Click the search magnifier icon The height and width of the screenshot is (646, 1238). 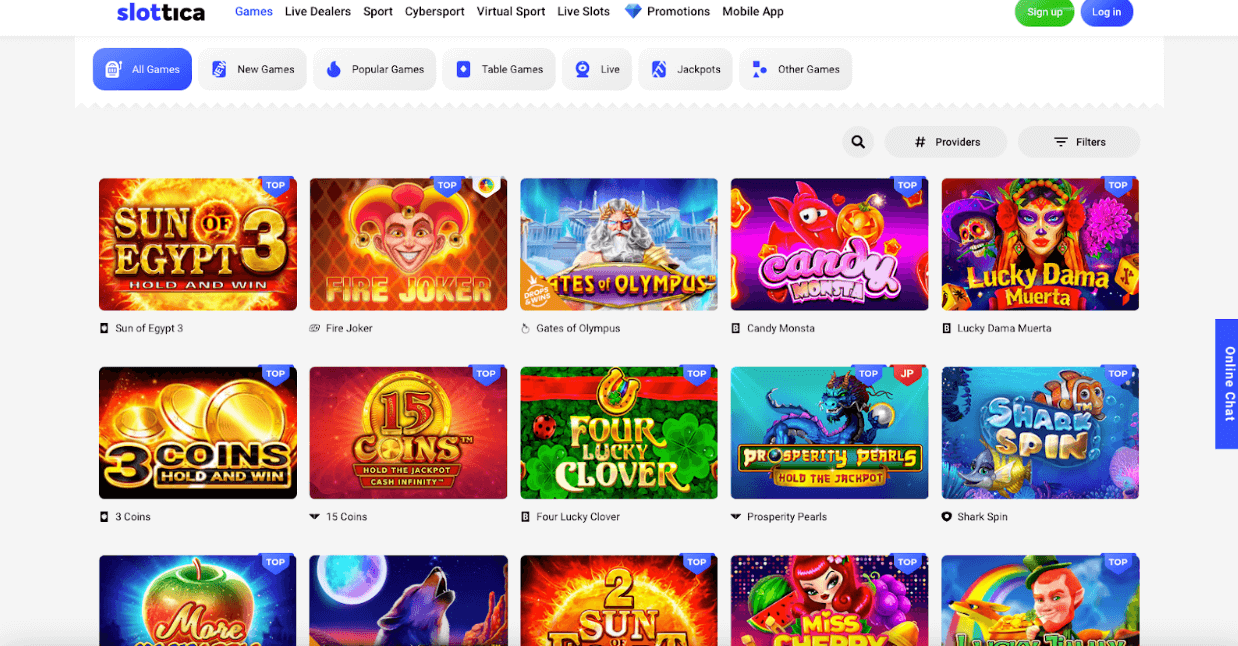pos(858,142)
